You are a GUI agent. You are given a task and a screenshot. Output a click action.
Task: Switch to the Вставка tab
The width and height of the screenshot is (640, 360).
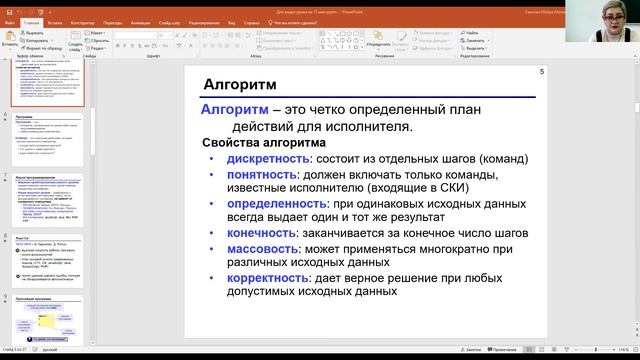click(55, 23)
